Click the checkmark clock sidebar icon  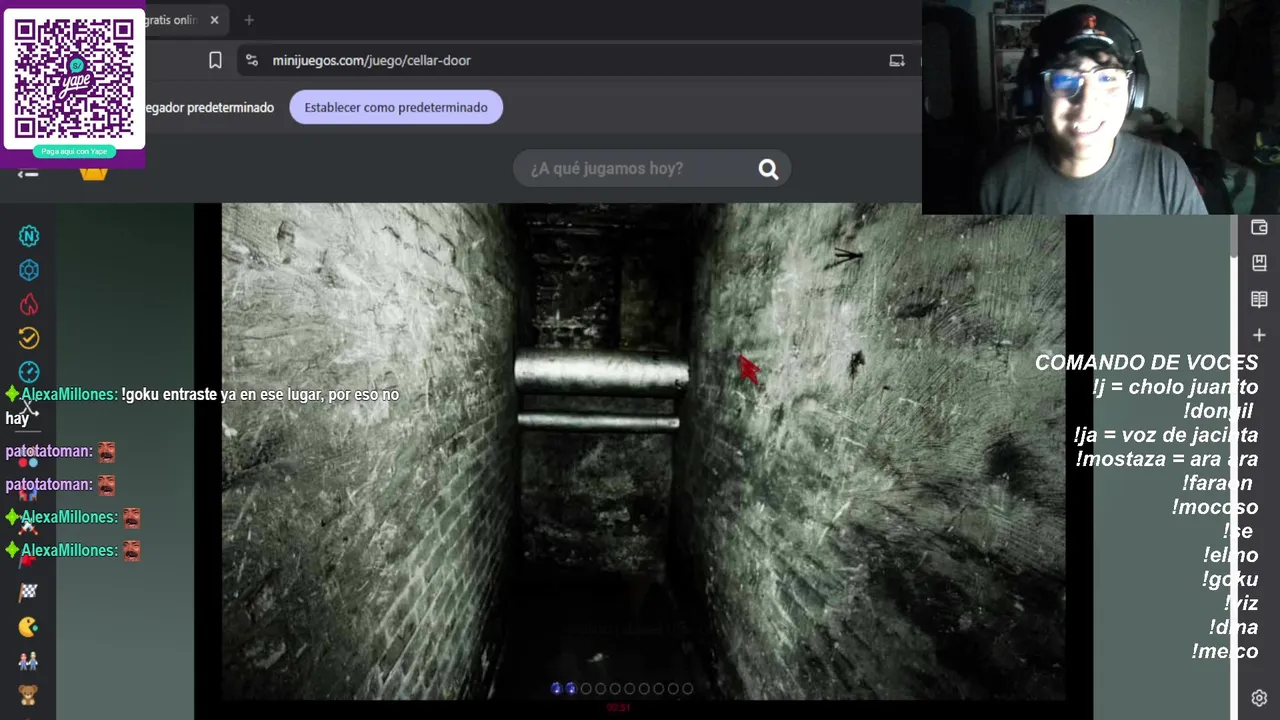click(29, 338)
